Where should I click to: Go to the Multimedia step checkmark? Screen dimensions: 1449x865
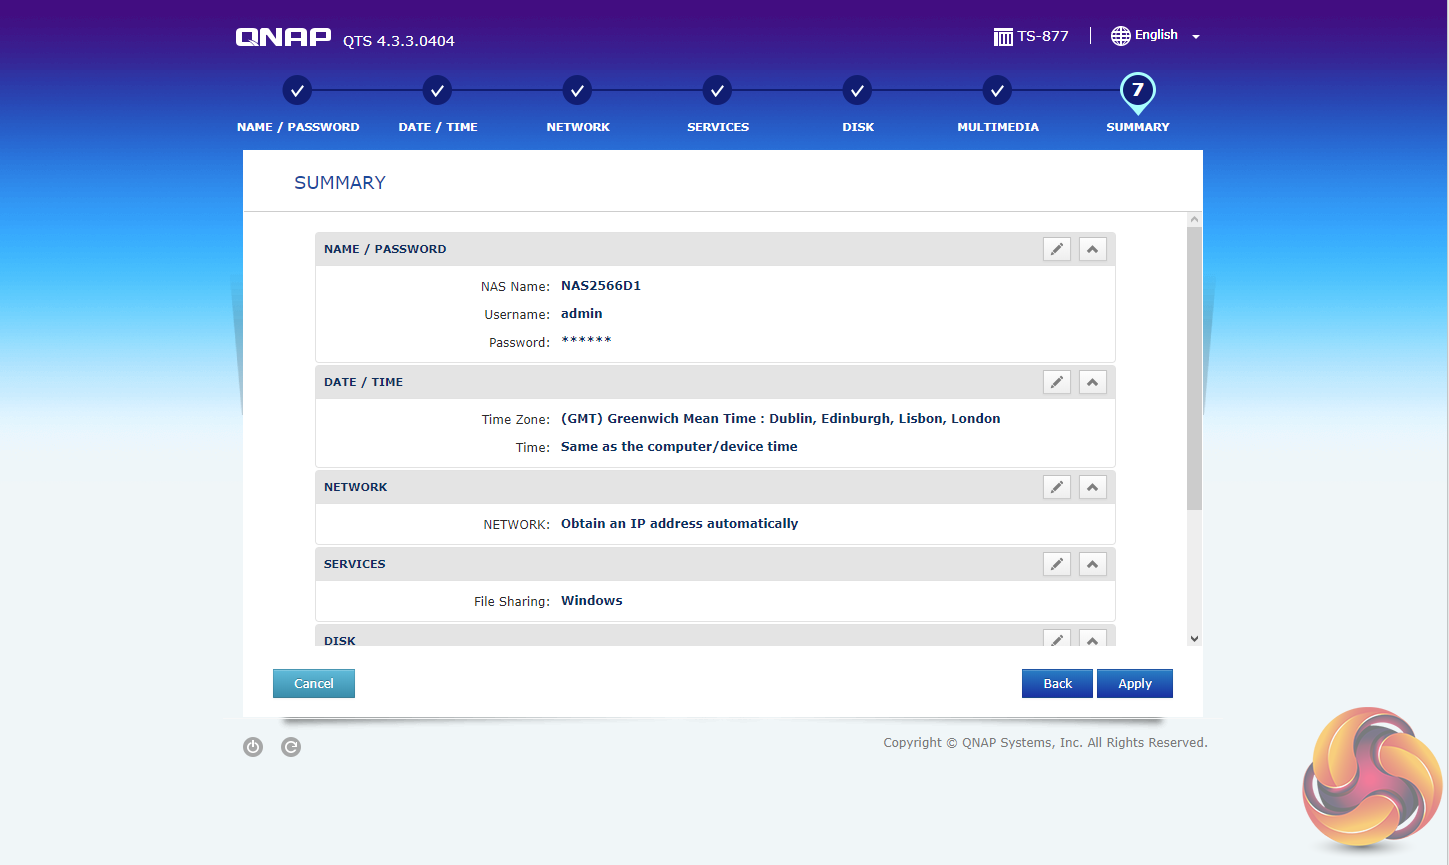tap(997, 91)
